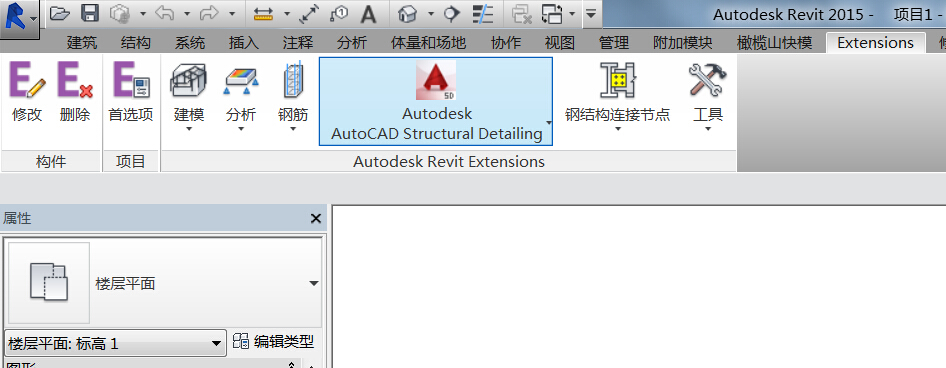Expand the 楼层平面 type selector arrow
The height and width of the screenshot is (368, 946).
314,284
